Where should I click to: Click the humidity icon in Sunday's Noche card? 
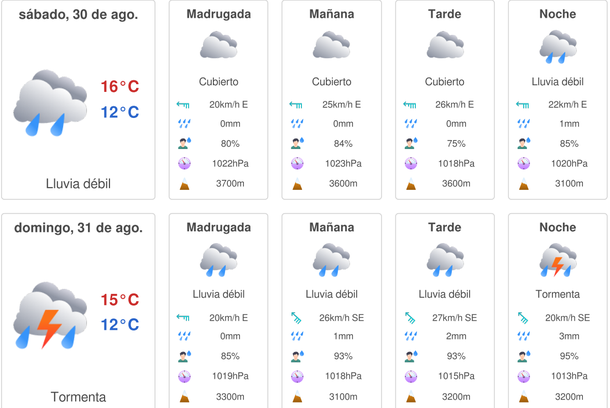523,356
